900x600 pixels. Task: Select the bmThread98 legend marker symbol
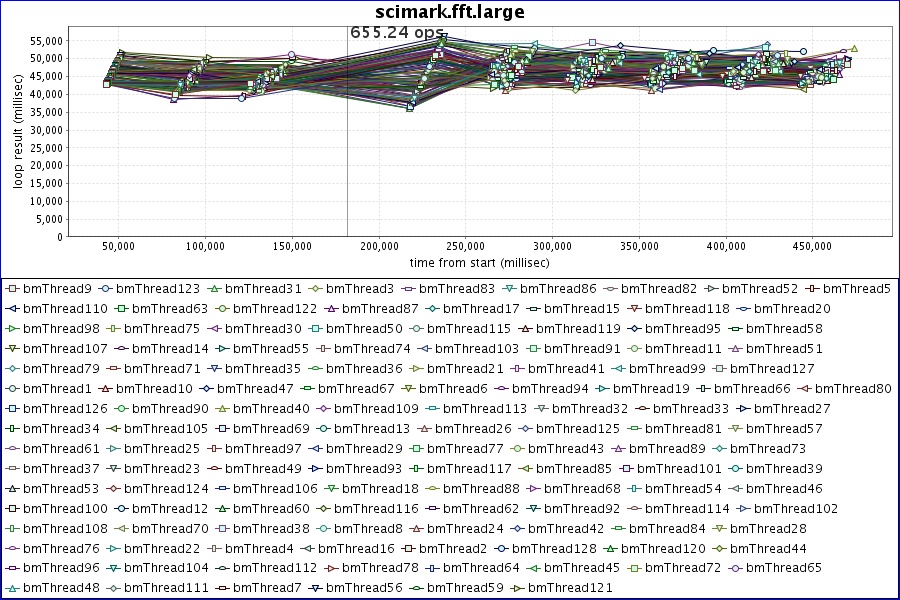pos(12,329)
